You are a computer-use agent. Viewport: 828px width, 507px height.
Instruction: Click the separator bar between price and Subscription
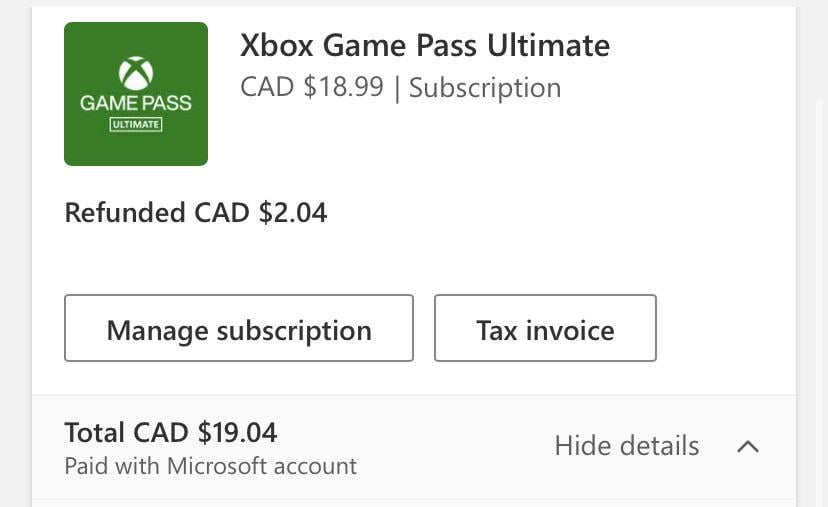coord(397,88)
